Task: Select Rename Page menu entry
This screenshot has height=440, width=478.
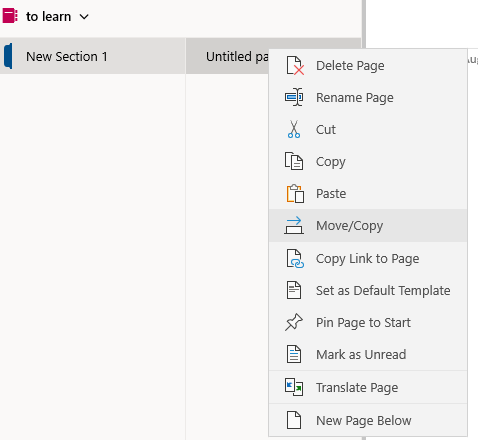Action: [368, 98]
